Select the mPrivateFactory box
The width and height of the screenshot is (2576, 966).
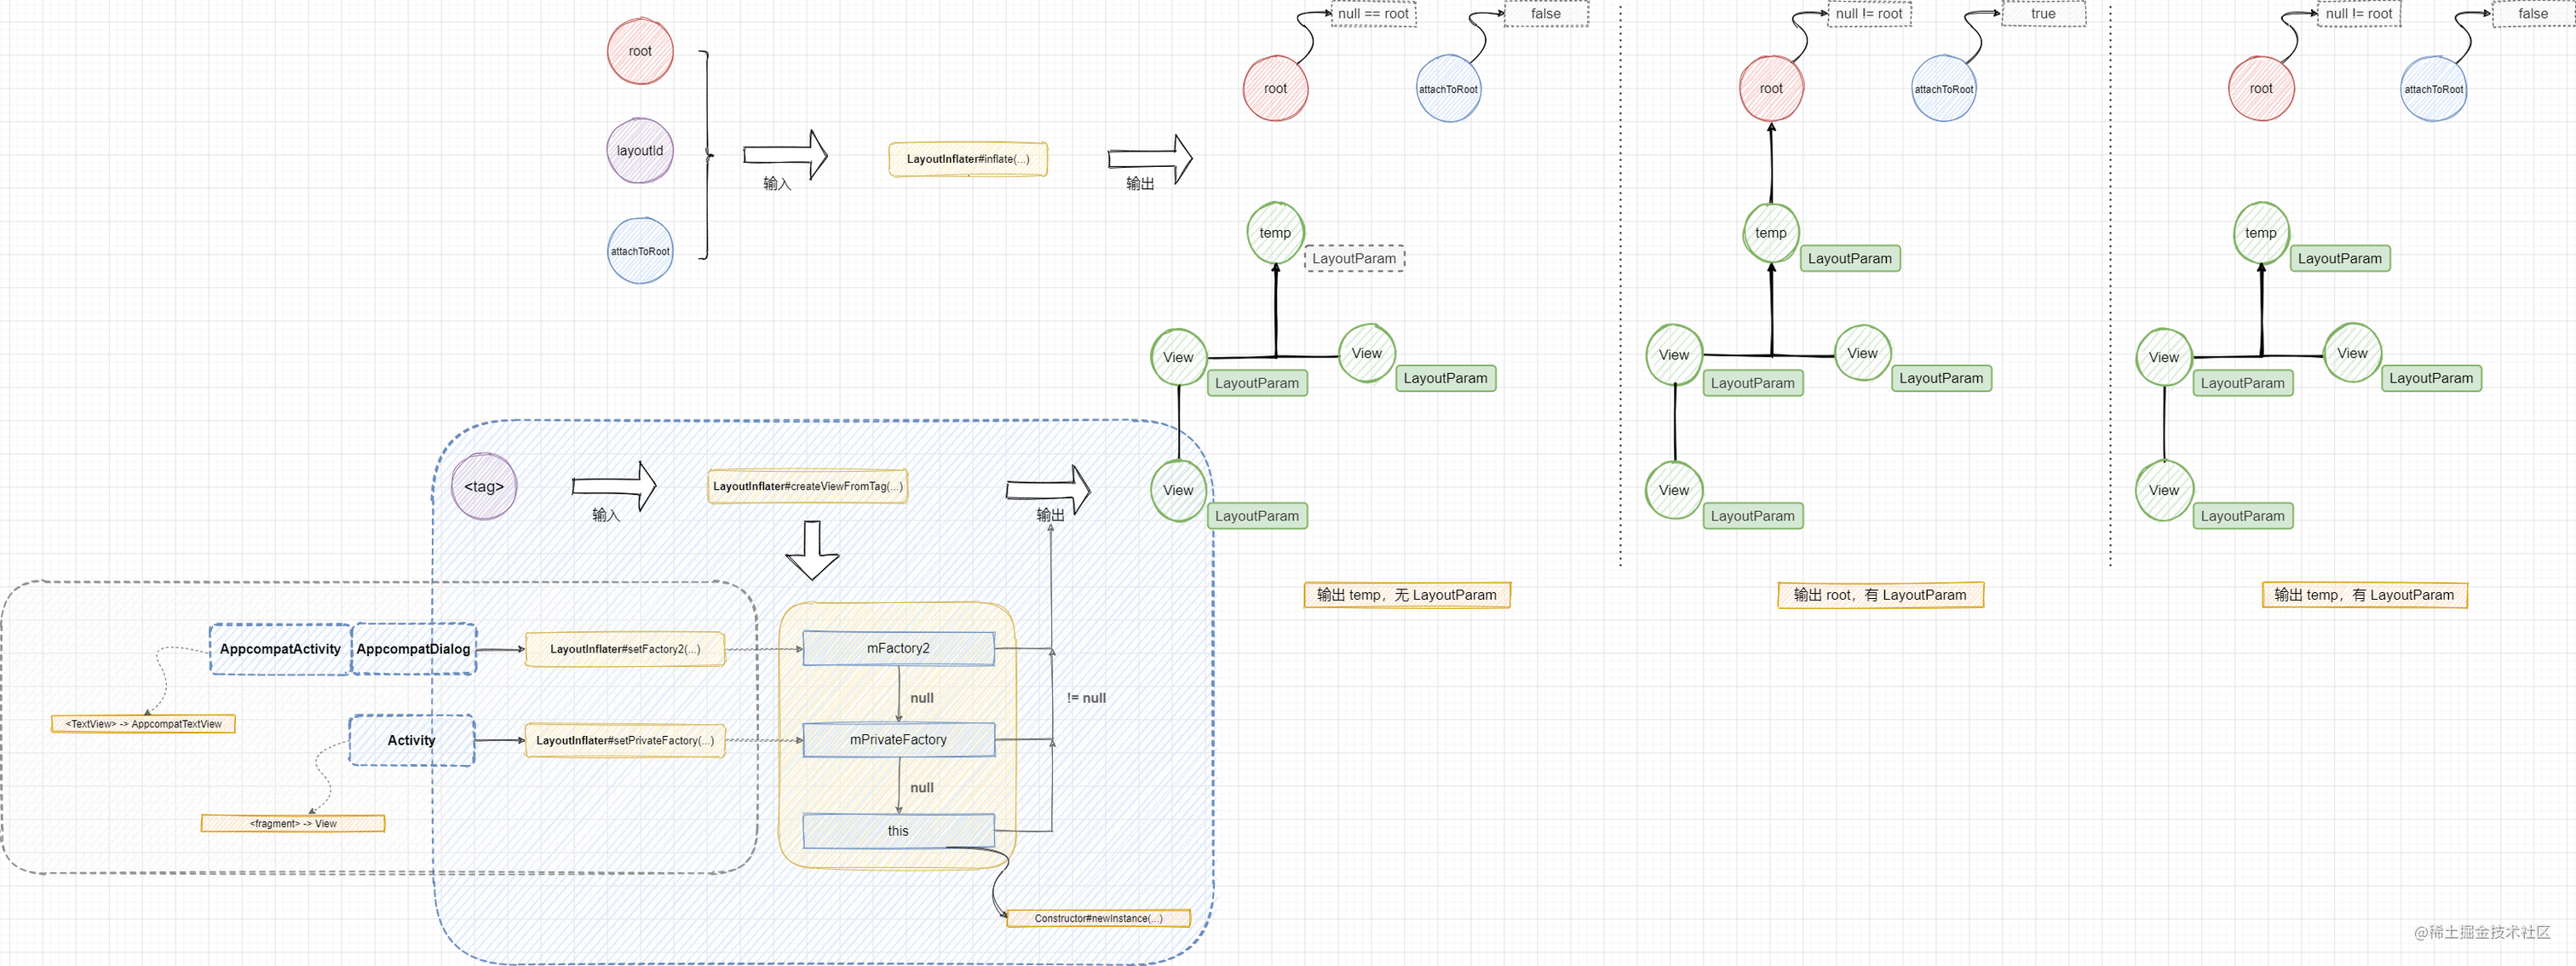(x=898, y=740)
